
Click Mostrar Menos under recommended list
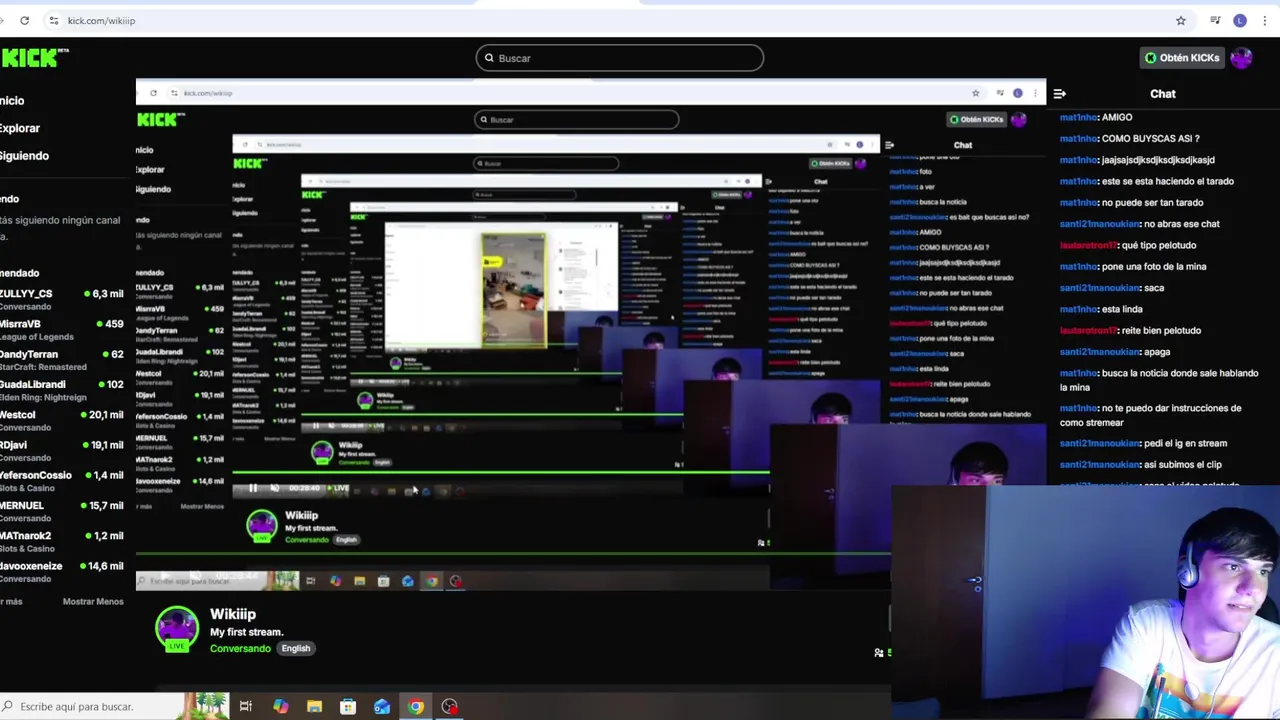click(x=93, y=602)
